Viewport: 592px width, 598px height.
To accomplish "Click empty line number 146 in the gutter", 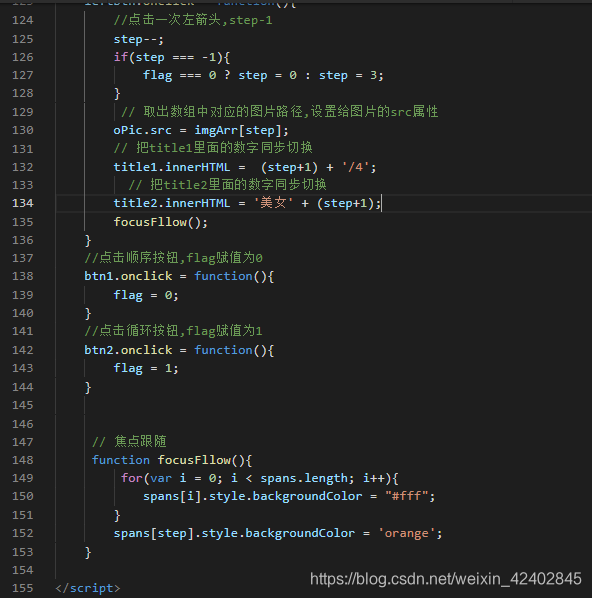I will coord(23,424).
